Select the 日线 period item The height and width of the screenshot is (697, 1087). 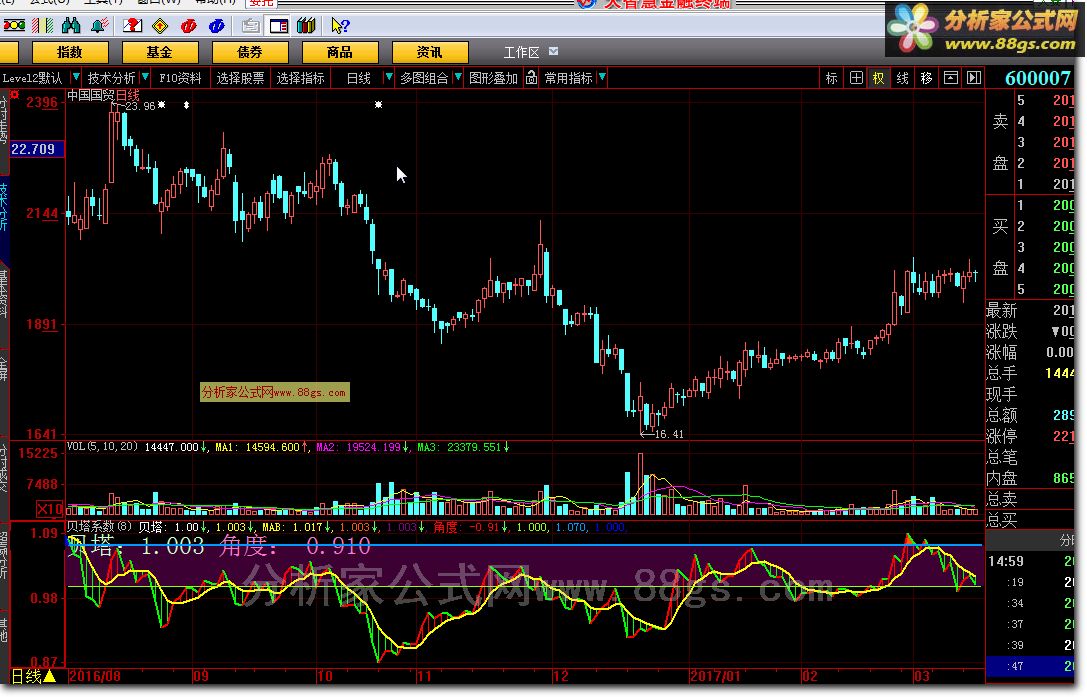click(x=358, y=78)
